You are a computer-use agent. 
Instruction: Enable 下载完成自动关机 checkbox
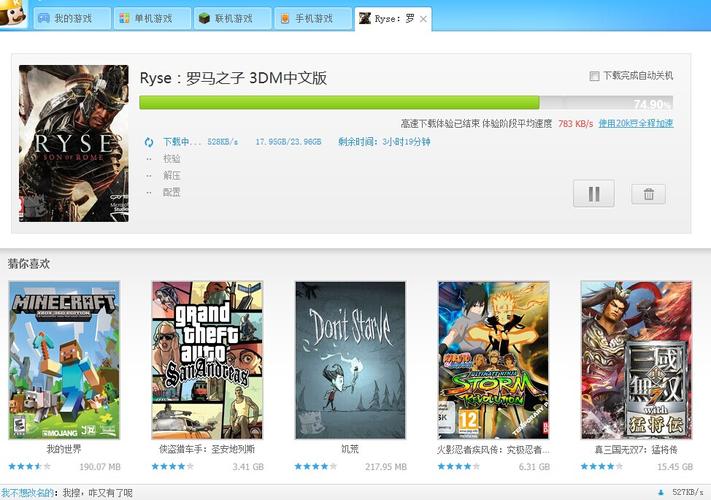click(594, 76)
